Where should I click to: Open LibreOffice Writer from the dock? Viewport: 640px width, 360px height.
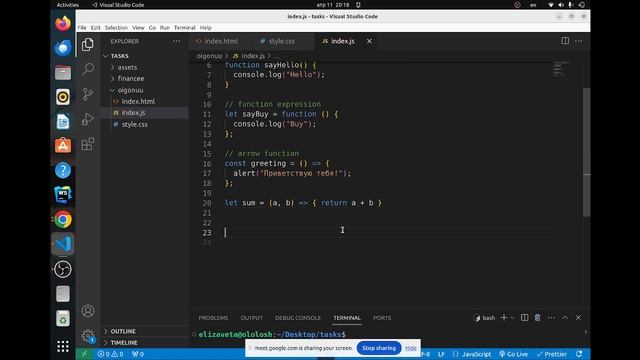(63, 122)
